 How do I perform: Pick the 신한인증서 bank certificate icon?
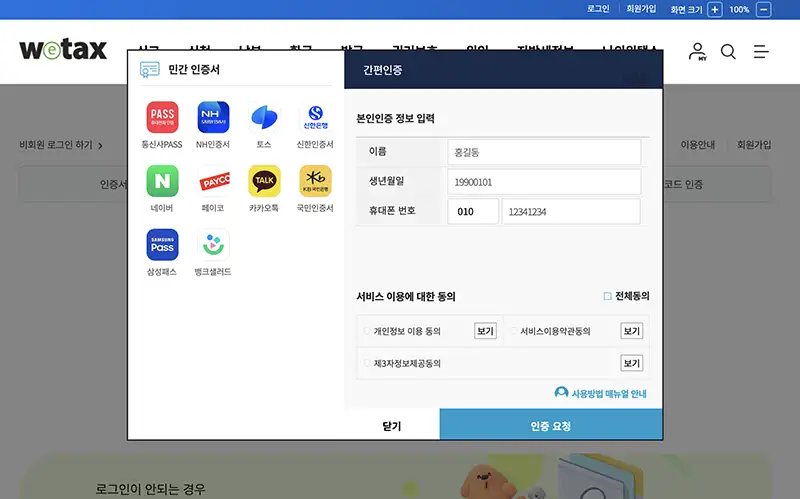click(x=315, y=117)
